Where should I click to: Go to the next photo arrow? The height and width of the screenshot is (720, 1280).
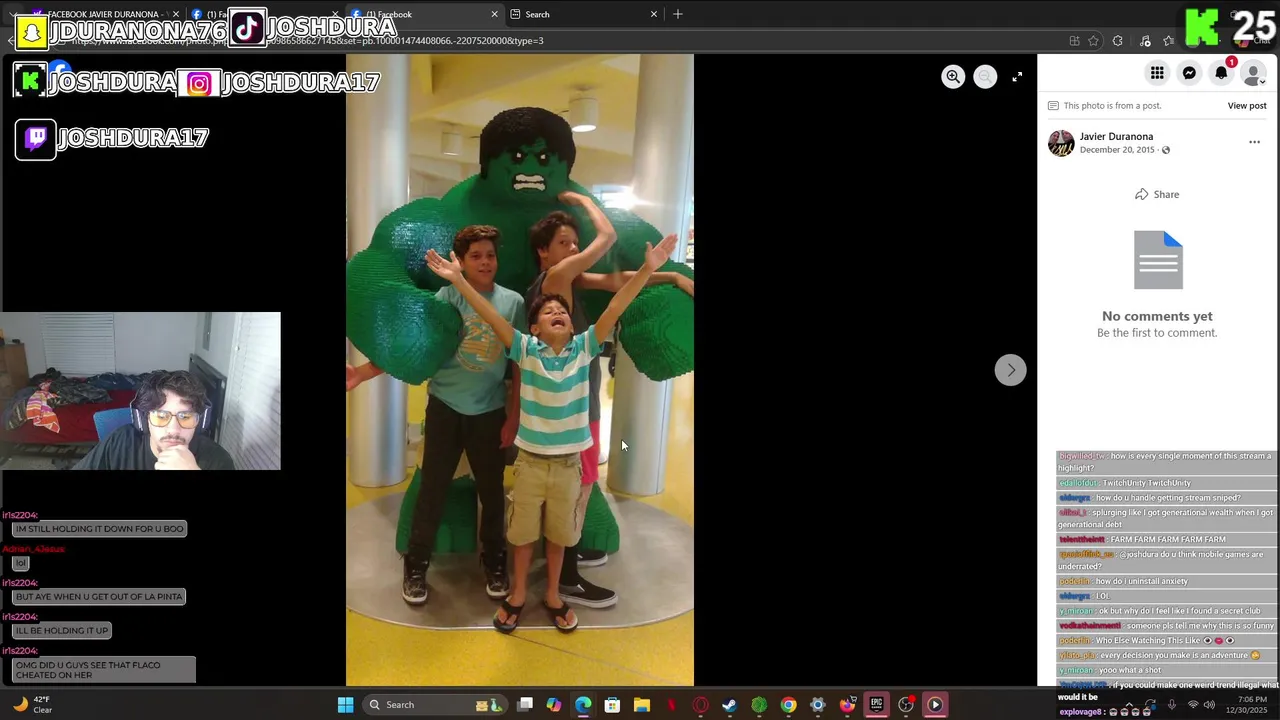tap(1010, 370)
